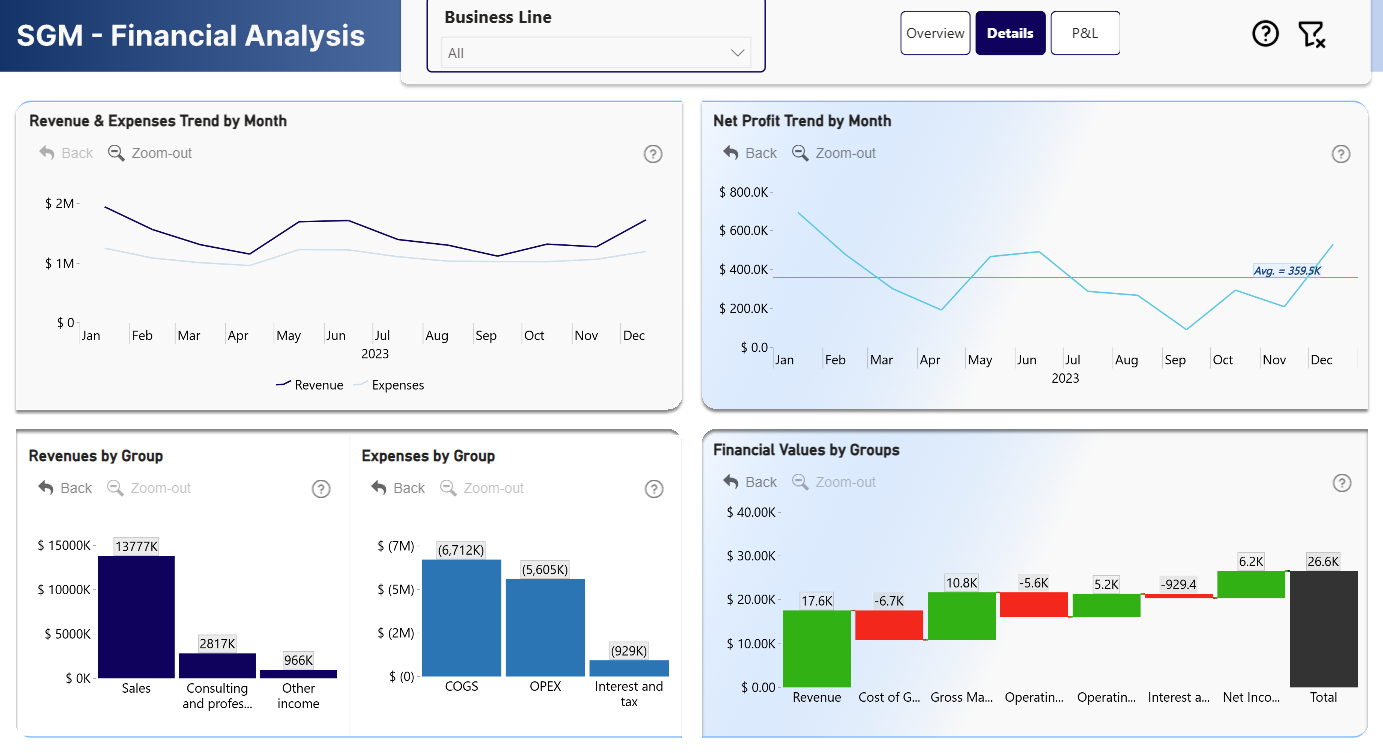Open the P&L page tab
The image size is (1383, 753).
tap(1085, 33)
